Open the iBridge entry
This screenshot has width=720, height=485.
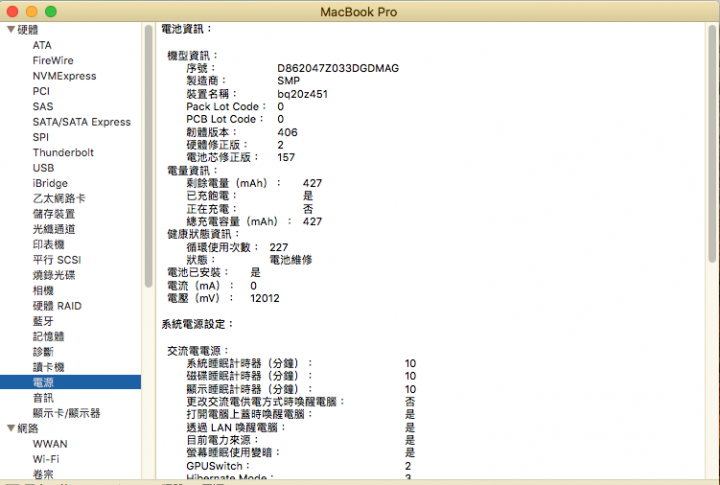coord(50,183)
